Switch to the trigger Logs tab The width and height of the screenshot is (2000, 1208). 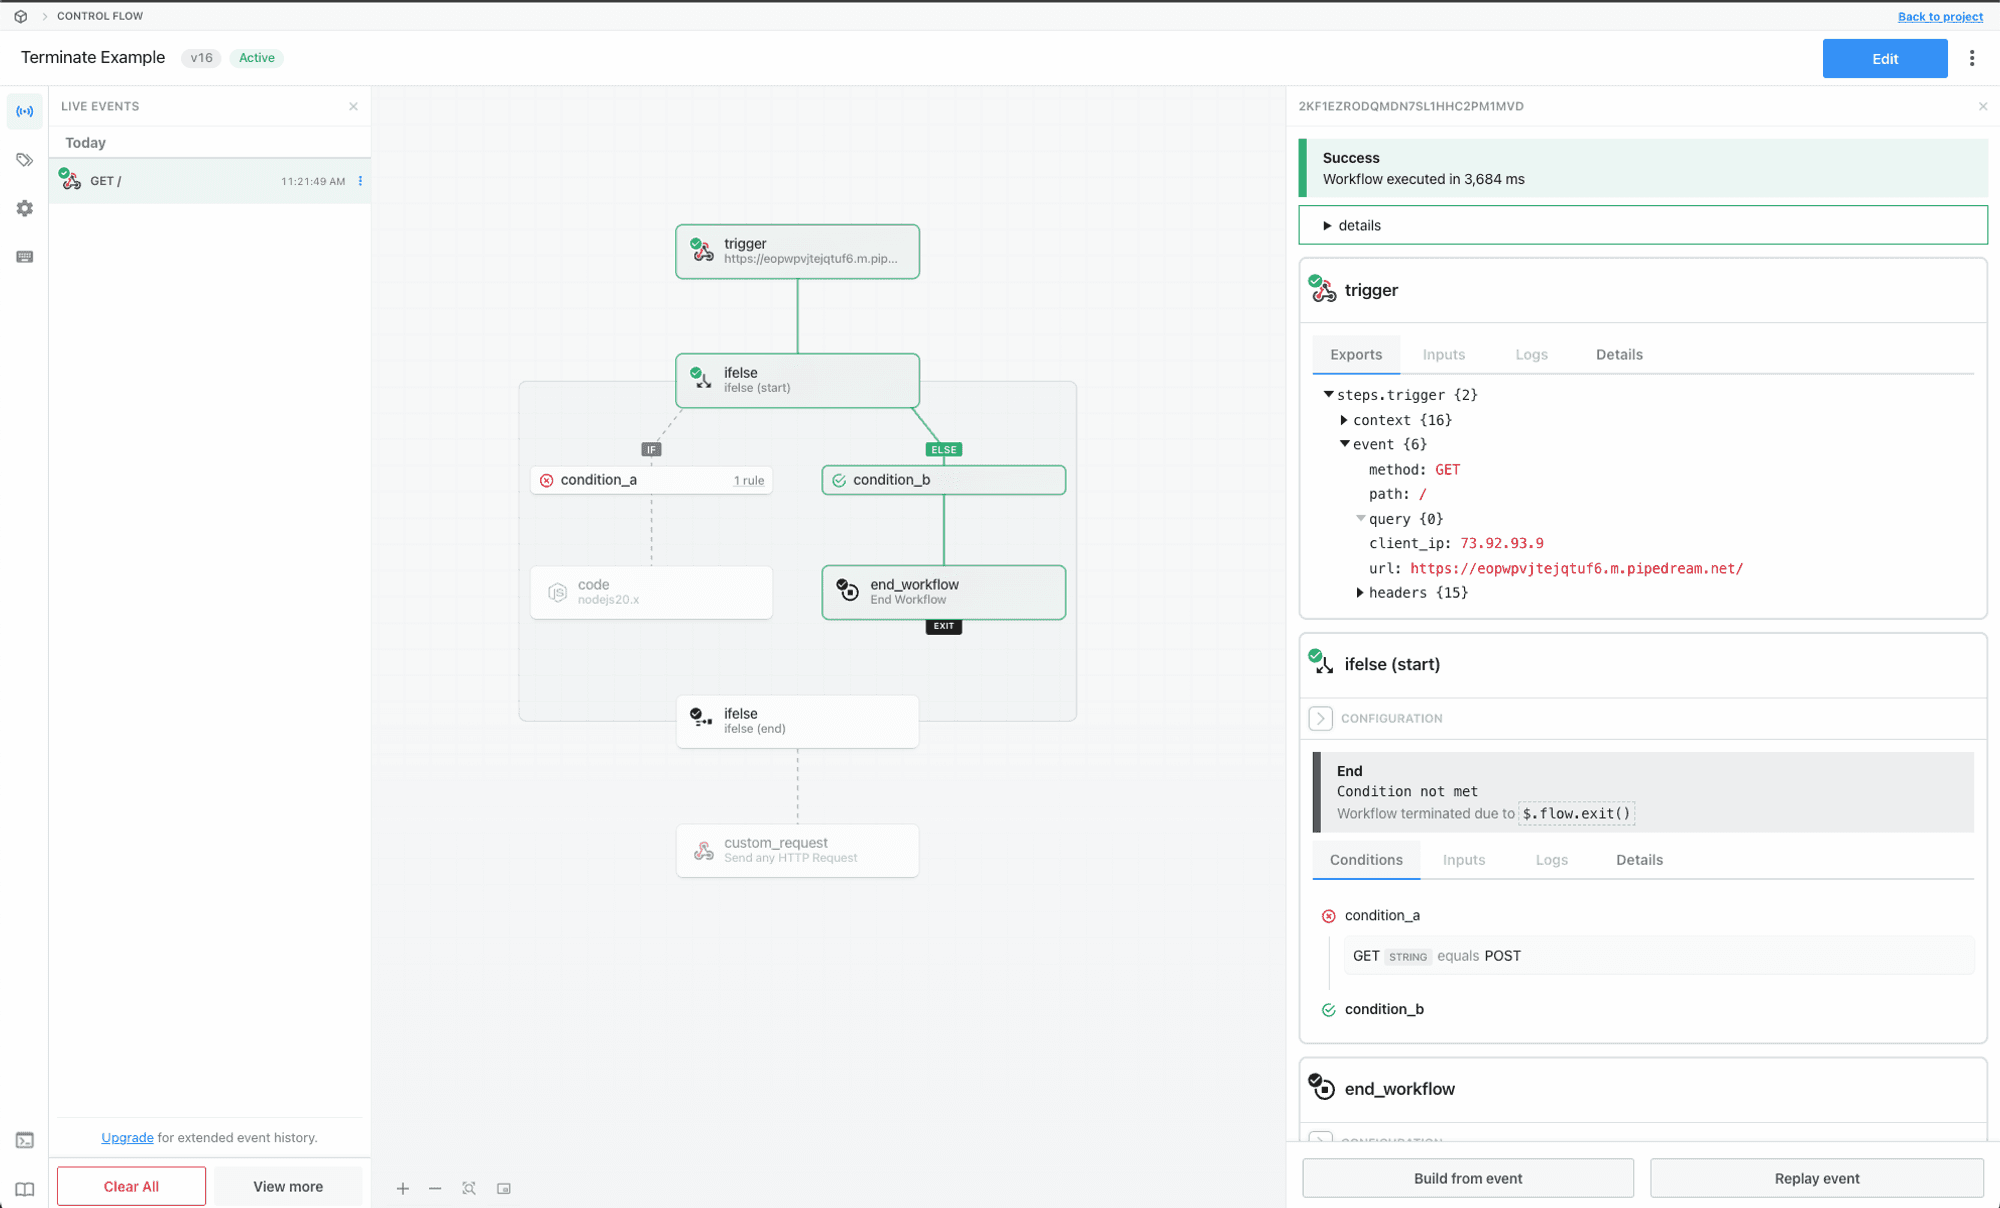(x=1531, y=355)
